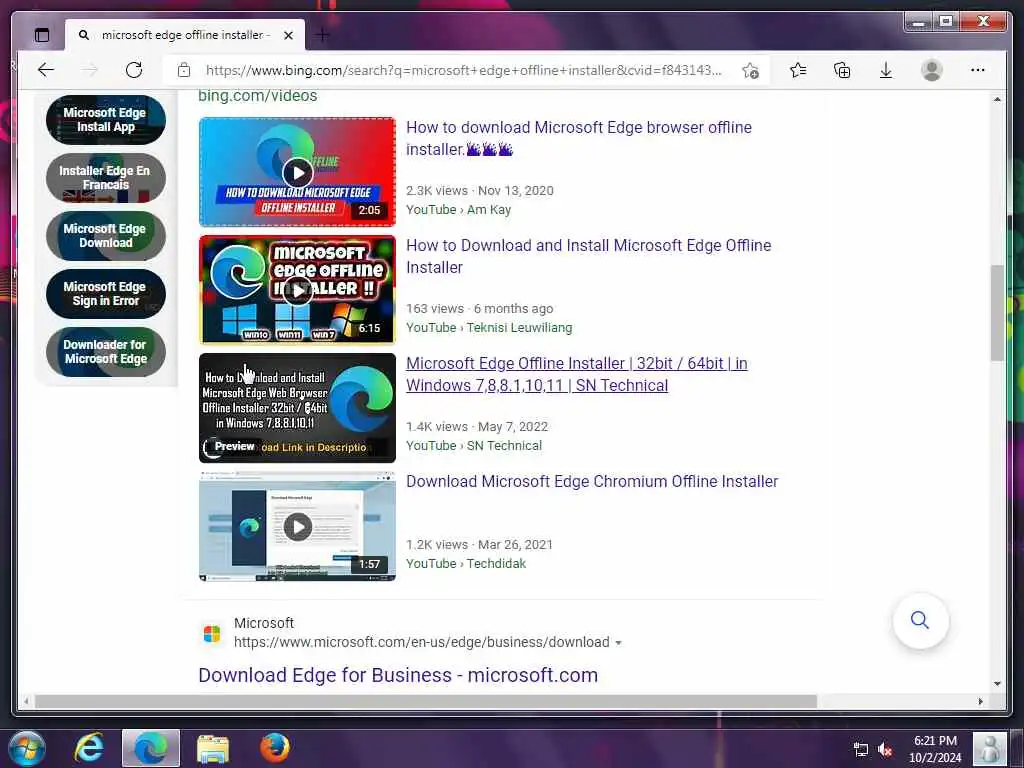Click 'YouTube › Am Kay' source text

(458, 210)
